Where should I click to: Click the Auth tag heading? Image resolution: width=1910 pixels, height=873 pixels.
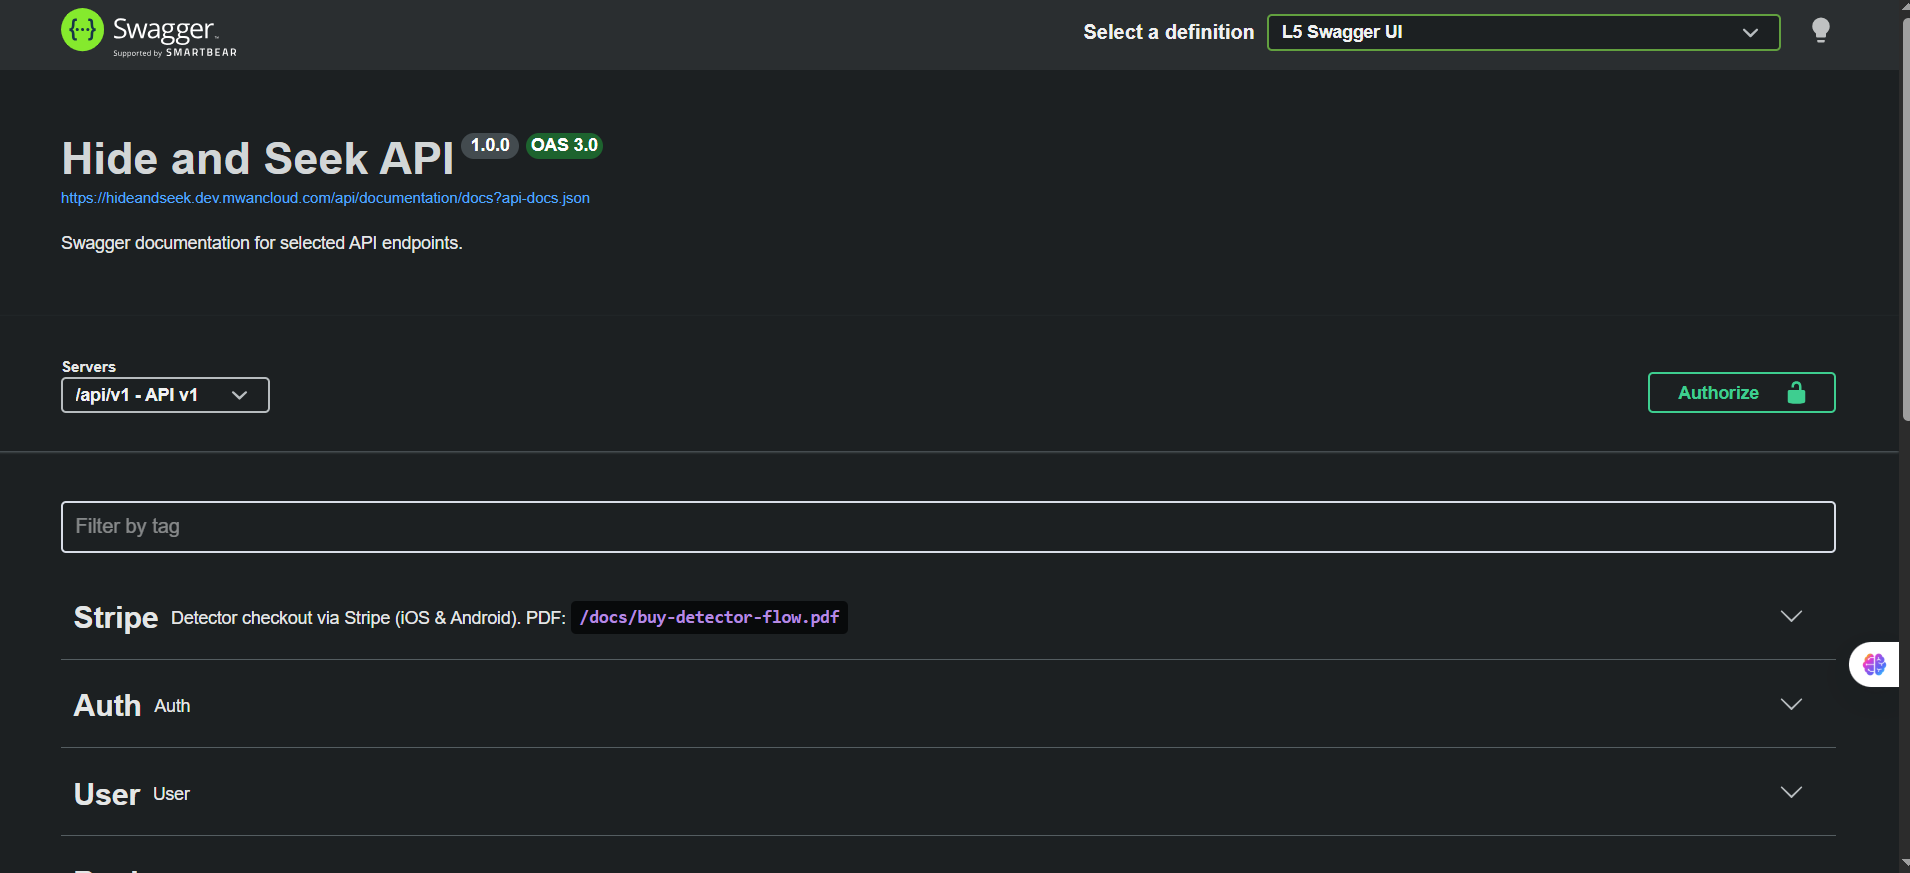(x=107, y=706)
